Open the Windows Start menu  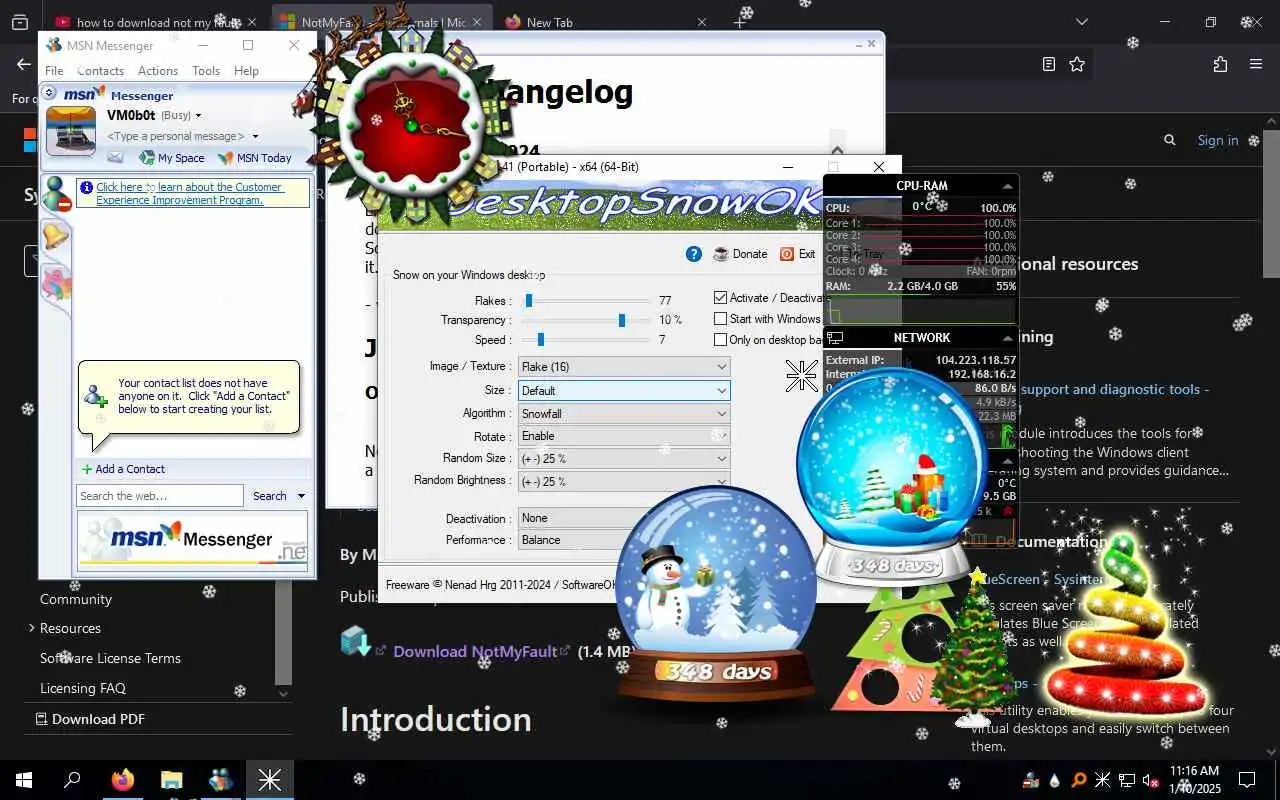pos(23,780)
